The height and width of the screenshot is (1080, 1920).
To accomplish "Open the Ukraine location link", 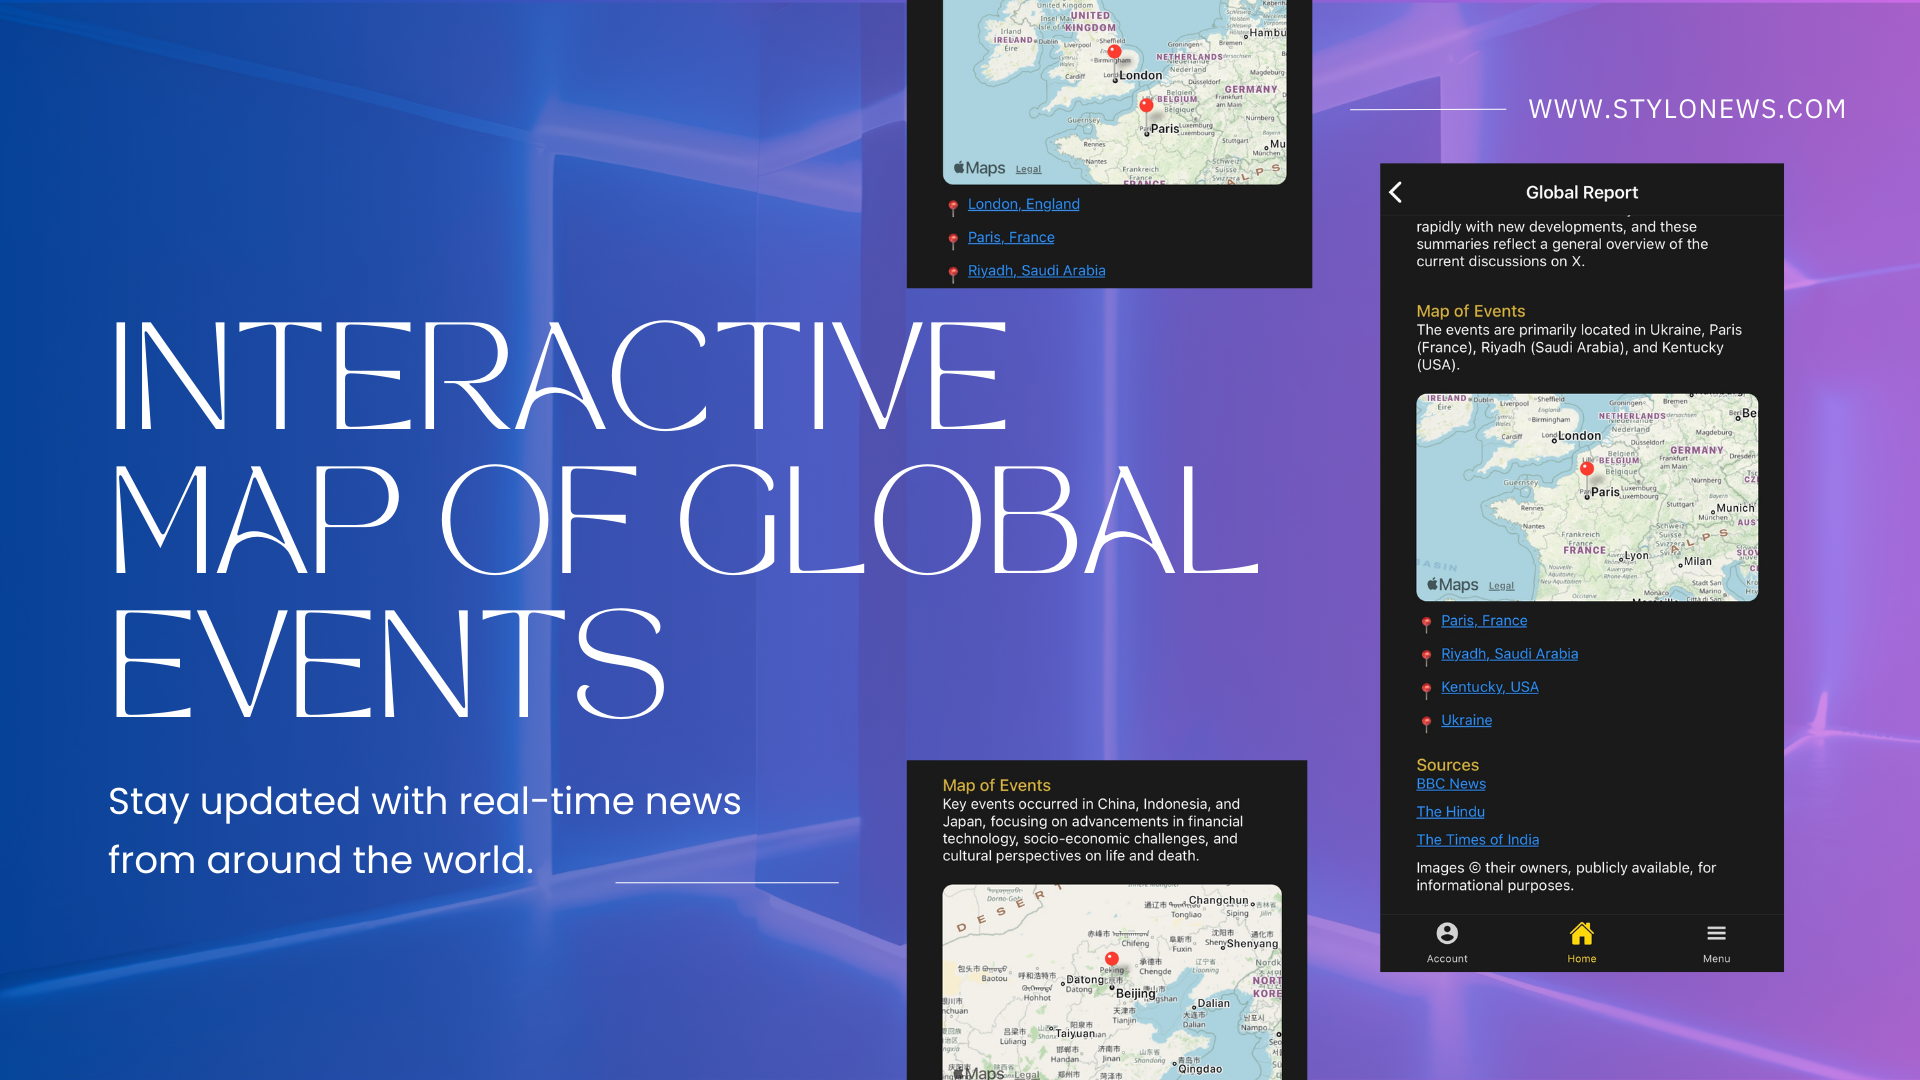I will pyautogui.click(x=1466, y=720).
